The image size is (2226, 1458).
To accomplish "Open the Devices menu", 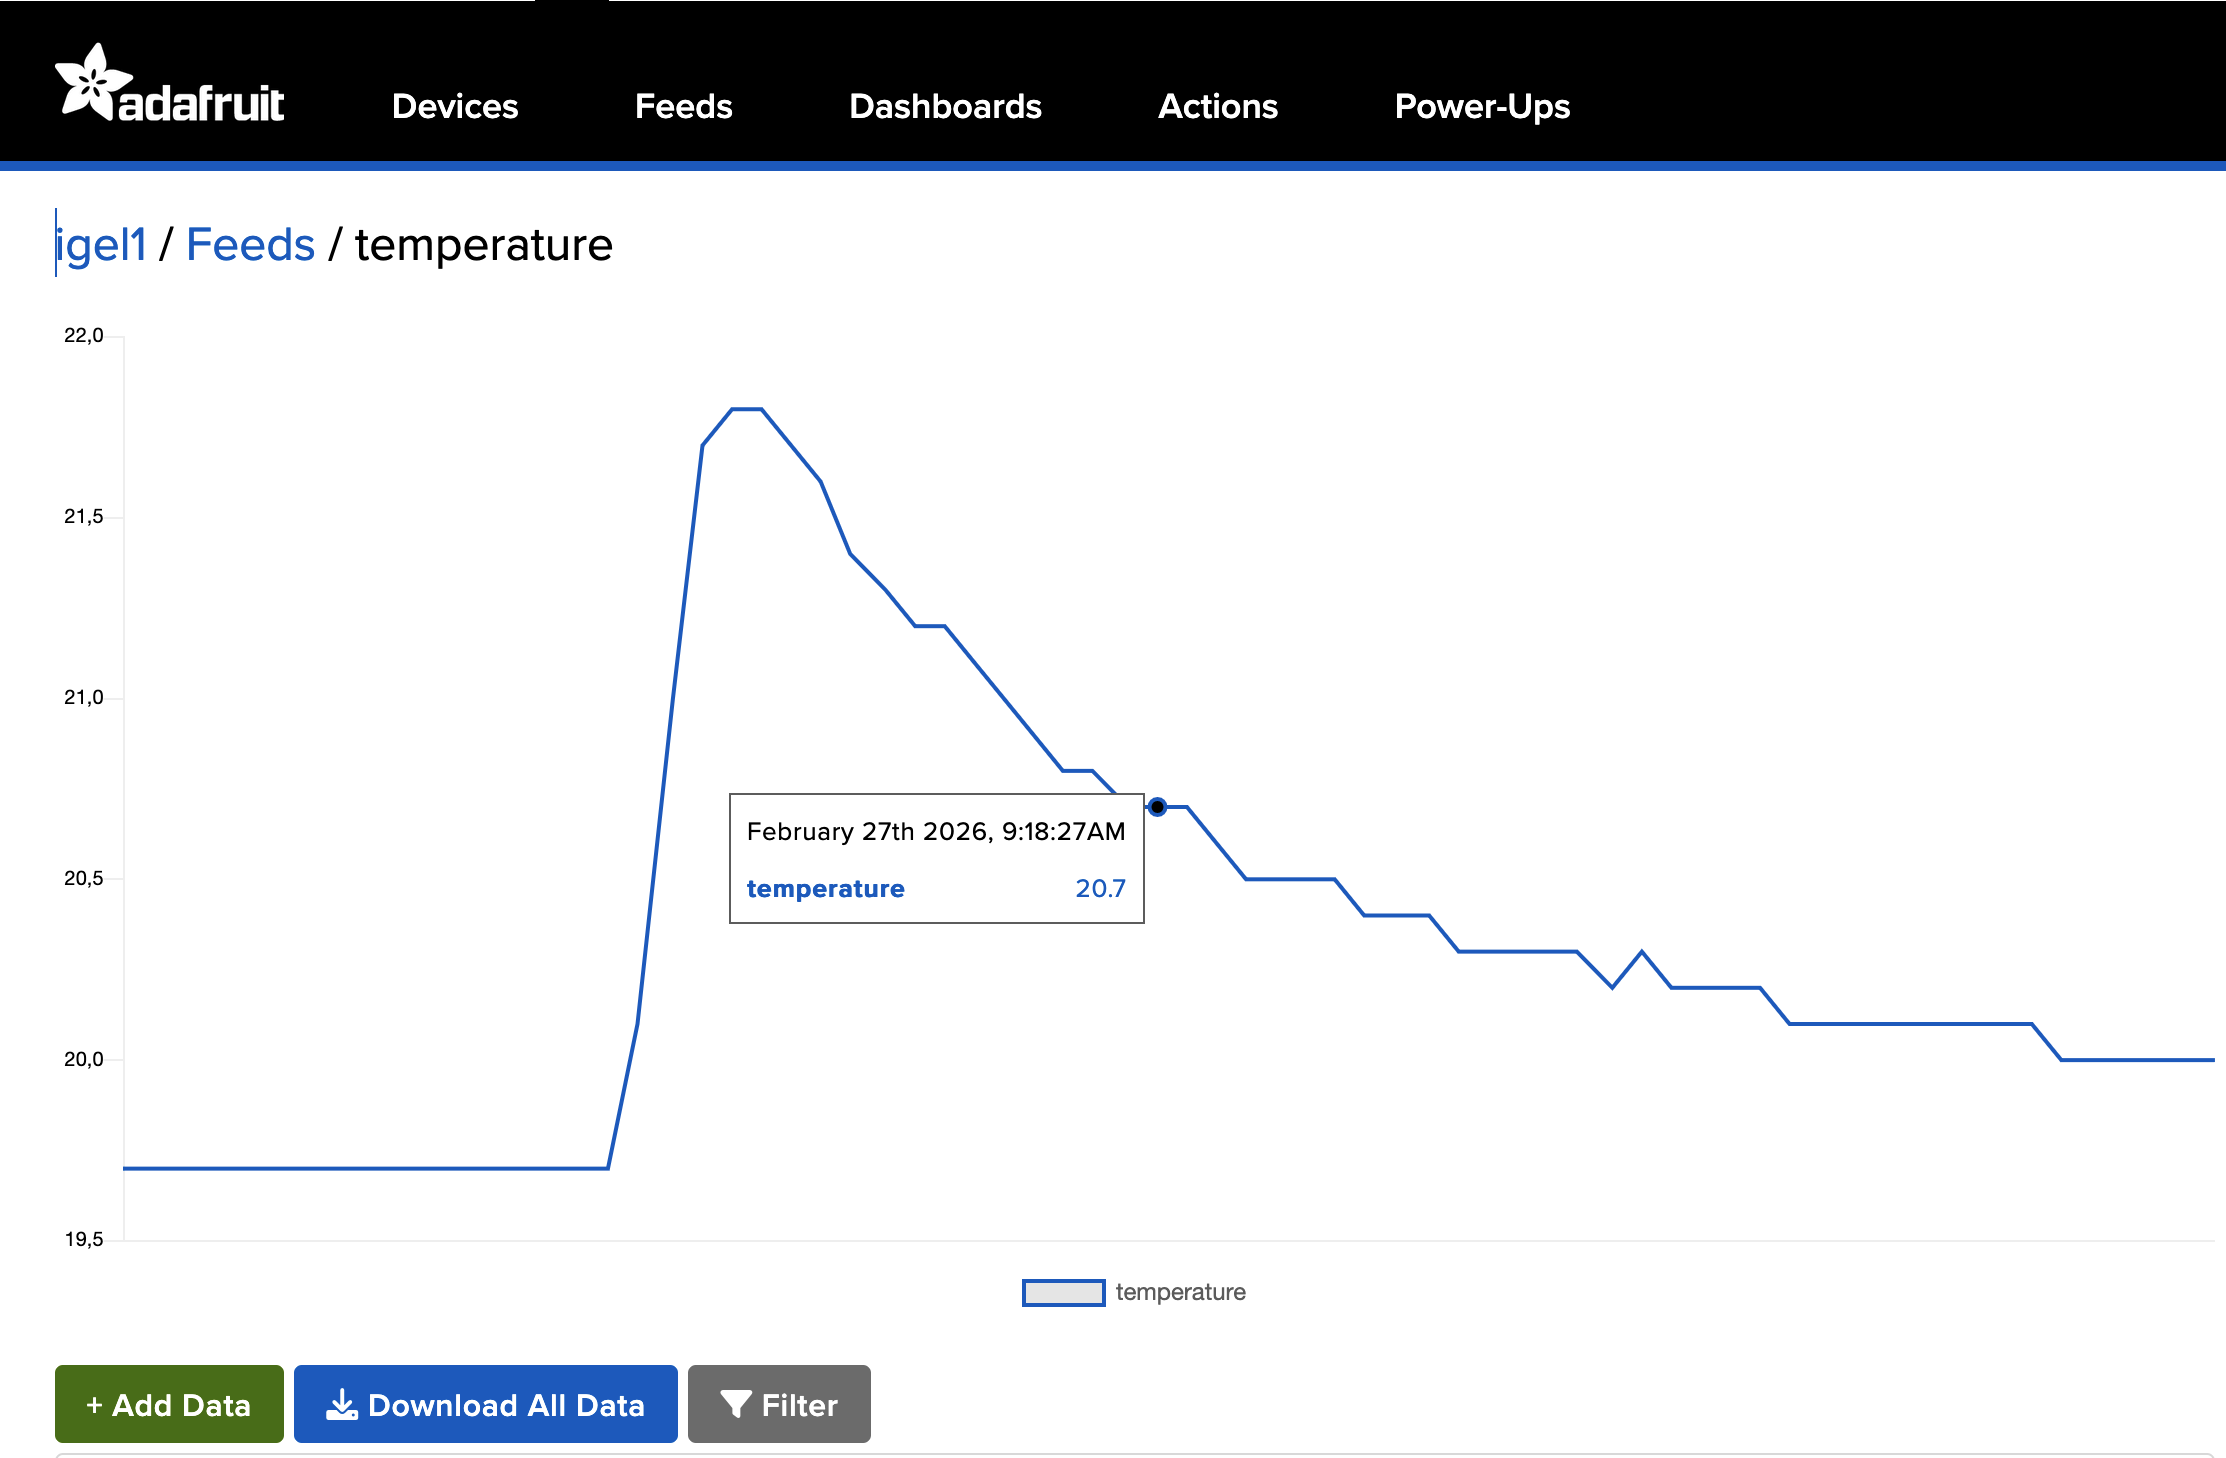I will point(455,106).
